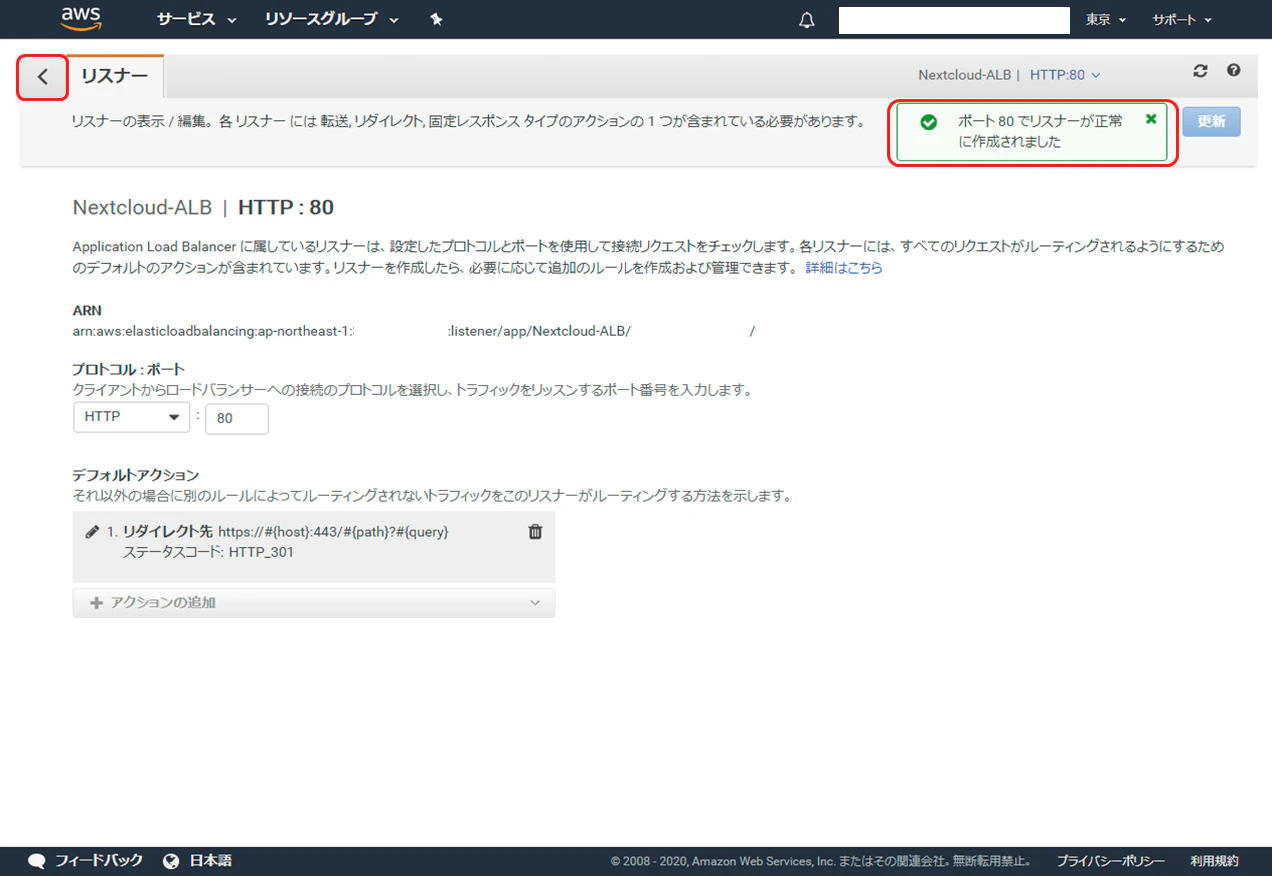Click the account name field in navbar
The height and width of the screenshot is (876, 1272).
click(x=954, y=20)
